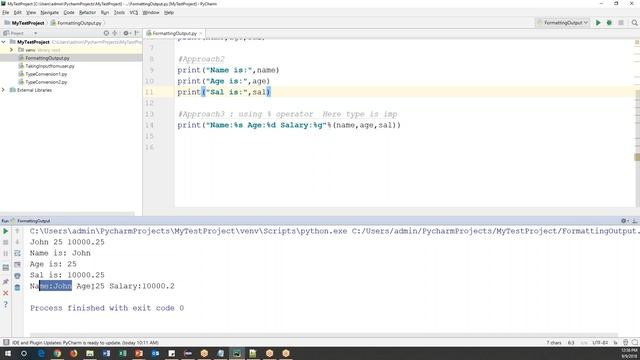Image resolution: width=640 pixels, height=360 pixels.
Task: Toggle the pin tab icon in Run panel
Action: click(6, 282)
